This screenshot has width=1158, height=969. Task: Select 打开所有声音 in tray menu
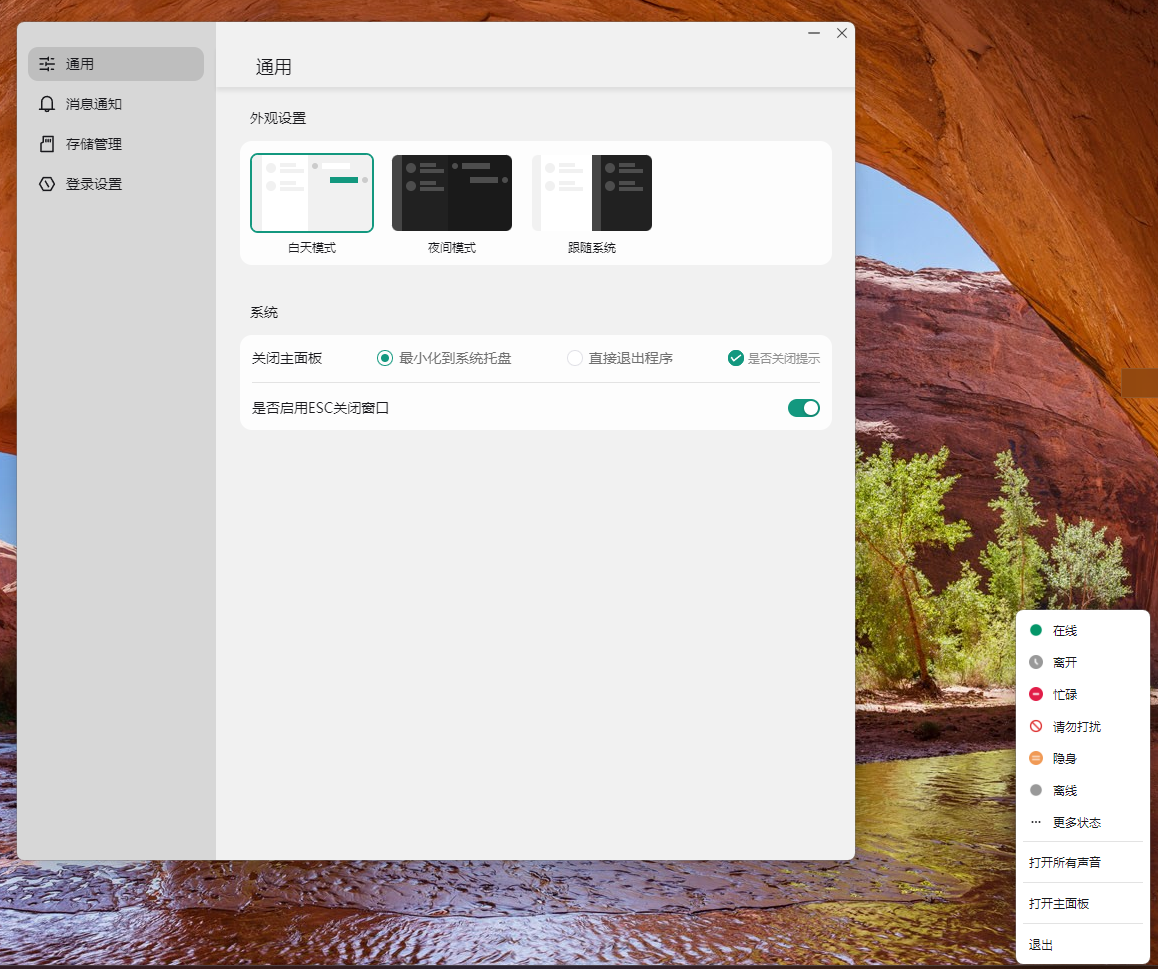[1083, 862]
